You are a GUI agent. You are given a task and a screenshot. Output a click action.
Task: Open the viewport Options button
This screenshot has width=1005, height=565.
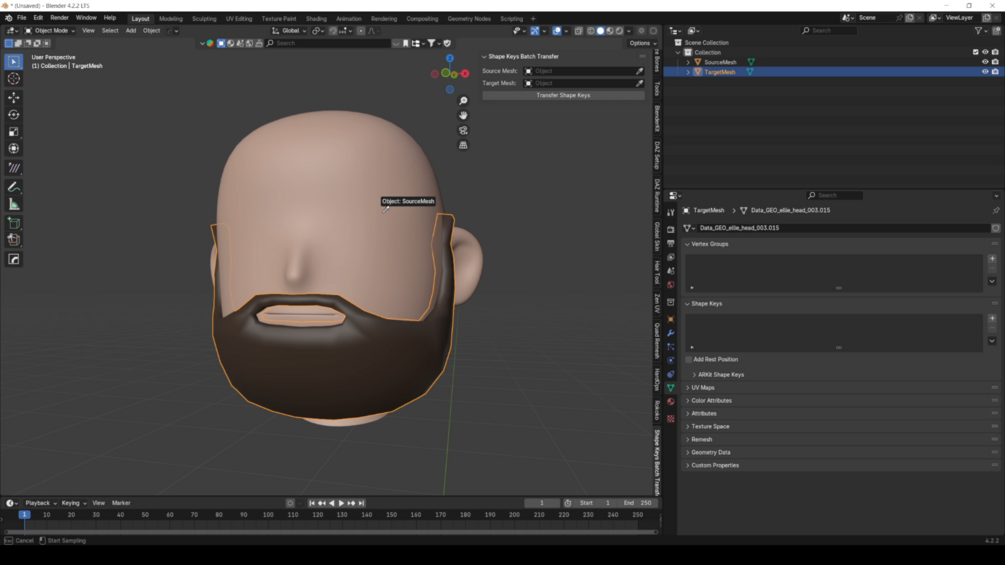point(641,43)
